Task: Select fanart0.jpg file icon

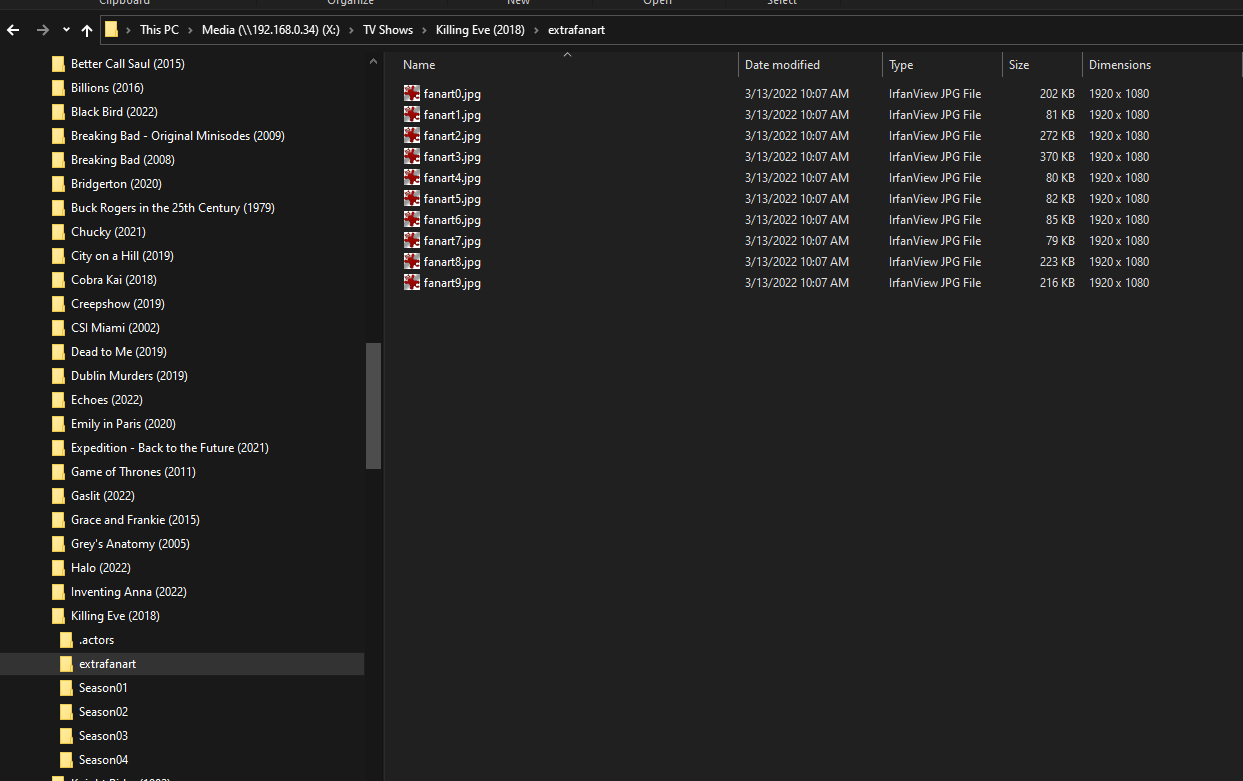Action: click(x=412, y=93)
